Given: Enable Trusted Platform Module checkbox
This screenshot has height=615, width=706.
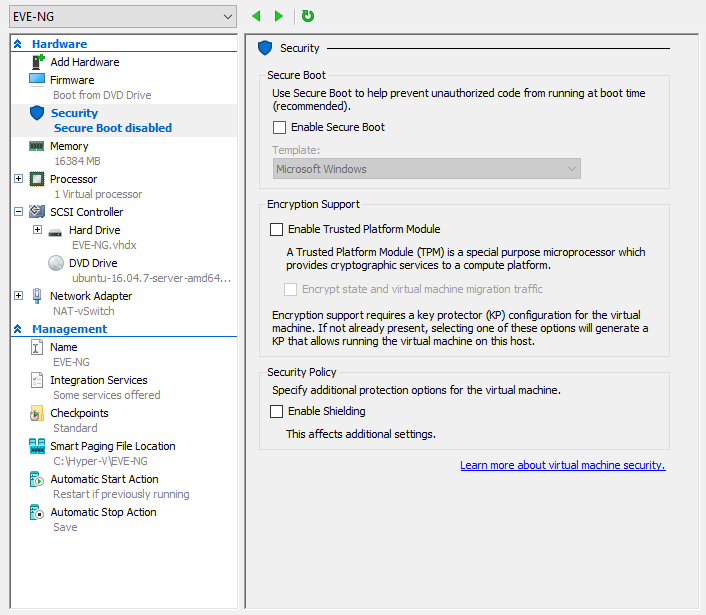Looking at the screenshot, I should (277, 229).
